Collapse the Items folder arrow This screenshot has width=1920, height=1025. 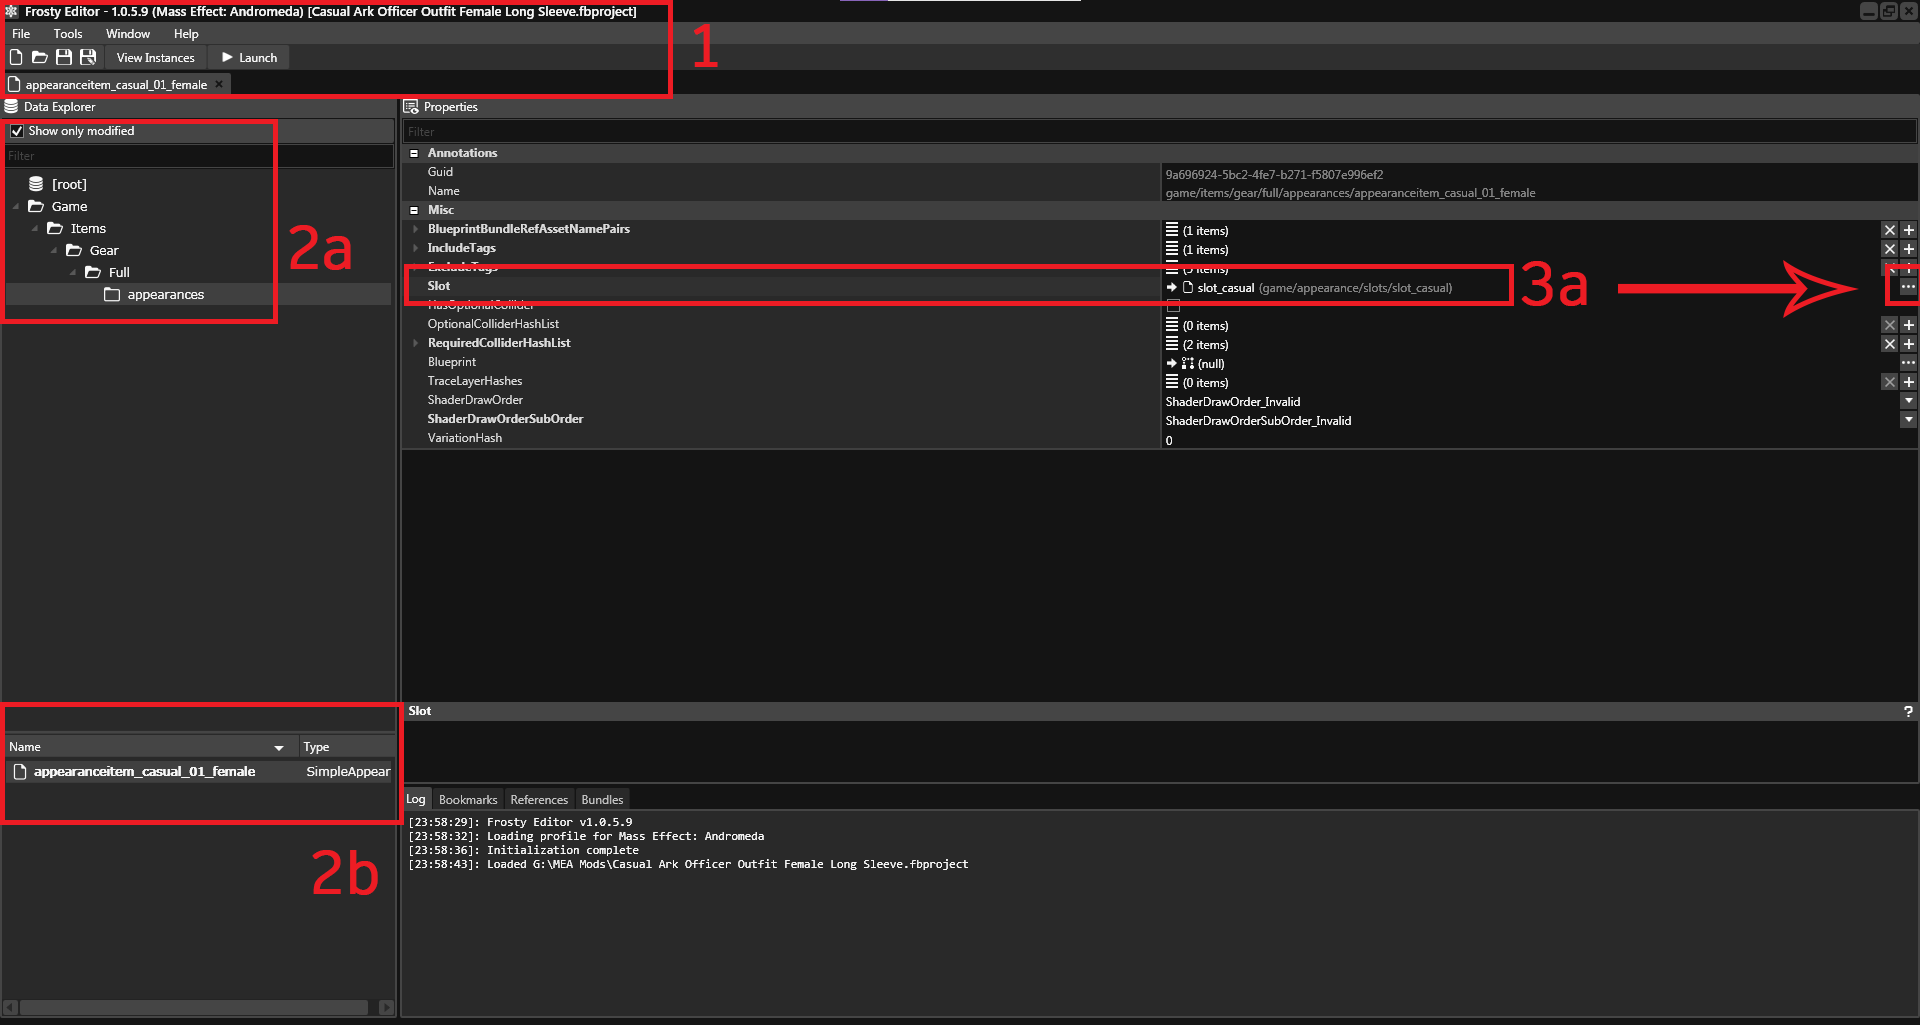(35, 229)
